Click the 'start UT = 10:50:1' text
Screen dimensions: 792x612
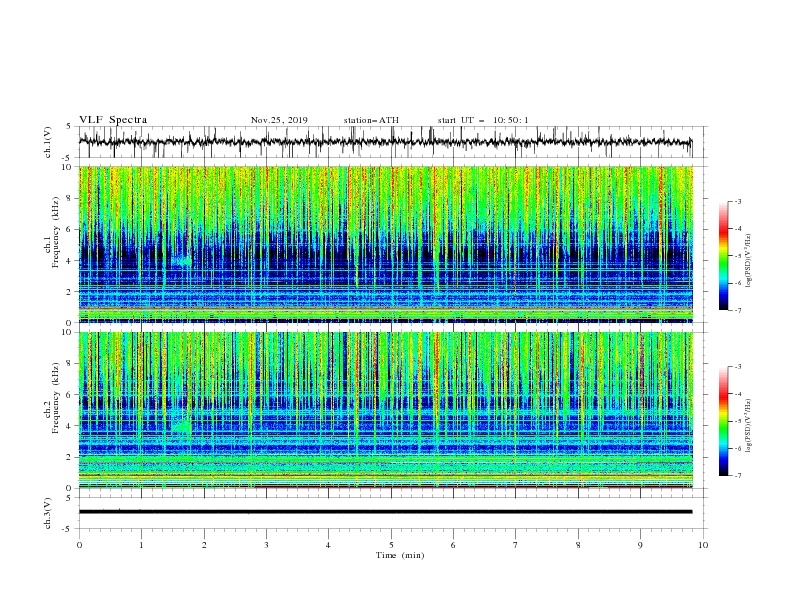click(x=483, y=120)
